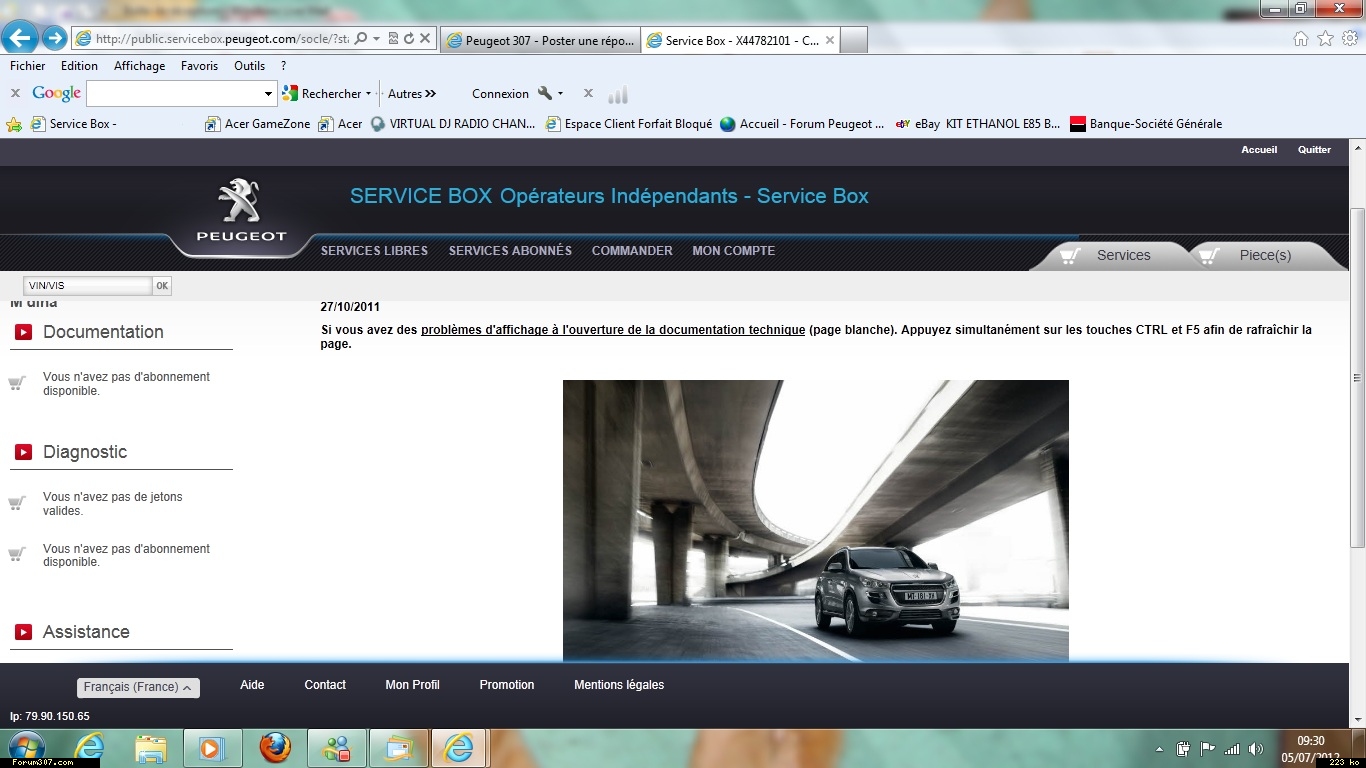
Task: Click SERVICES ABONNÉS in site navigation
Action: coord(510,251)
